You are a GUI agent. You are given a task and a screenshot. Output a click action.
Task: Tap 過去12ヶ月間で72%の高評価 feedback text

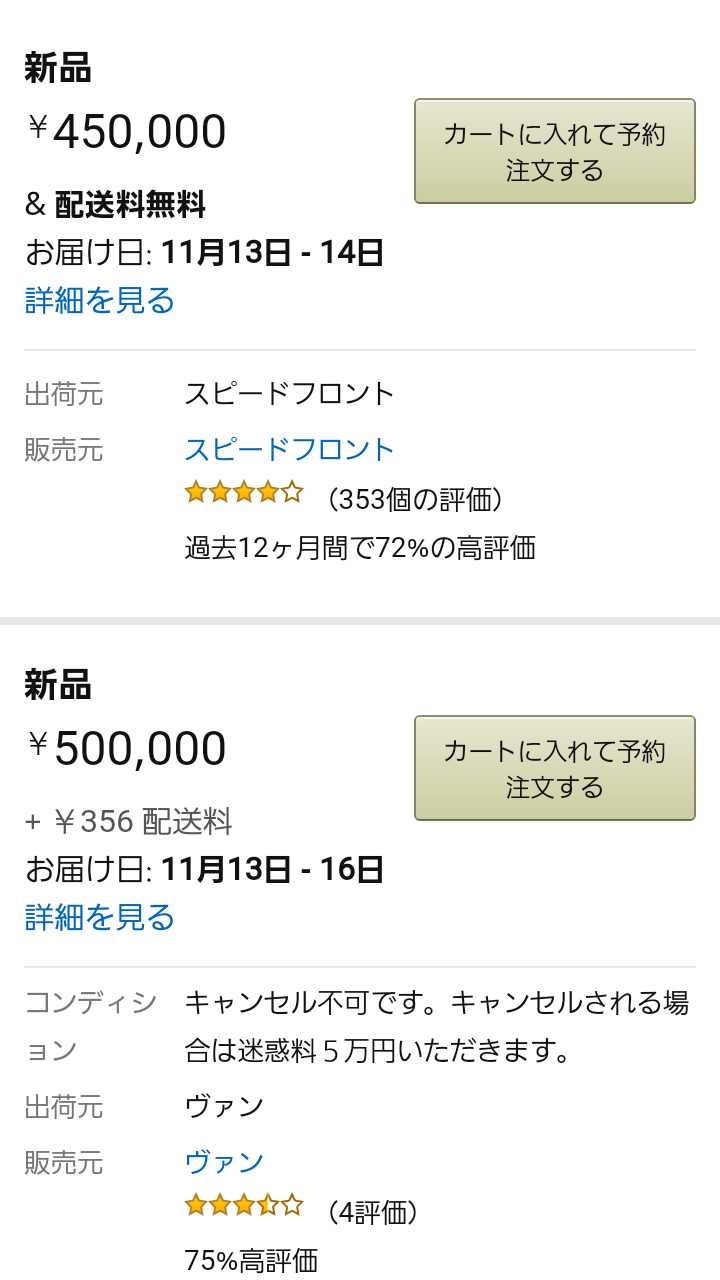click(x=360, y=548)
